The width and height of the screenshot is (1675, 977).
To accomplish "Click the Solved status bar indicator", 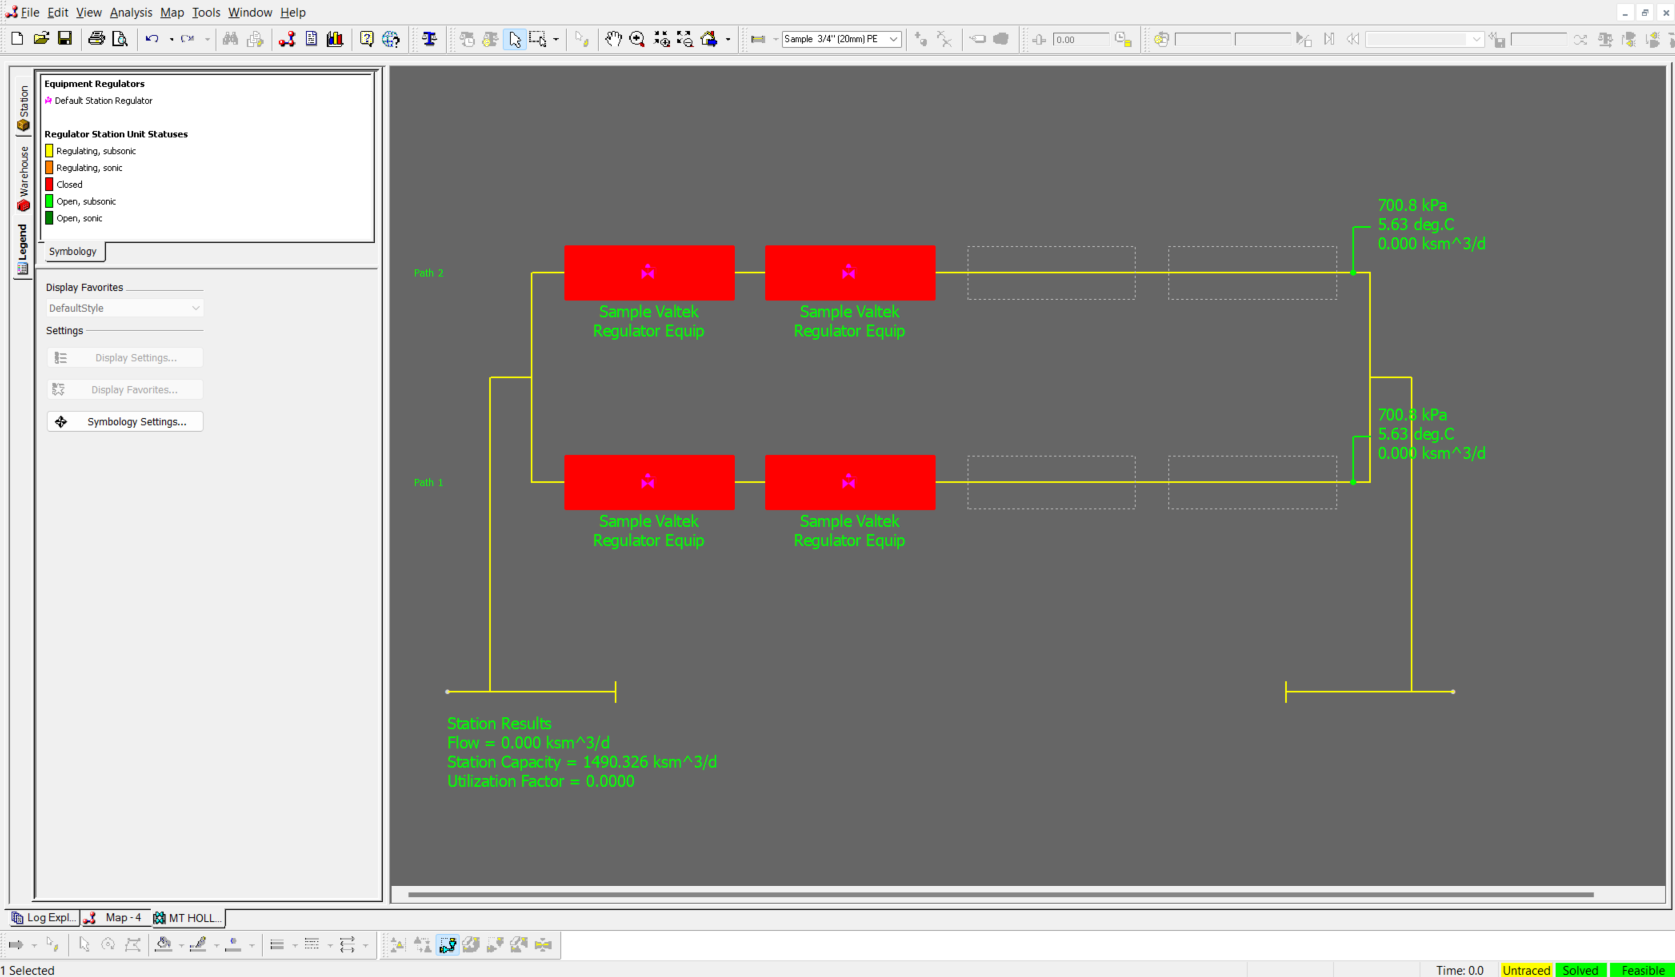I will pyautogui.click(x=1580, y=969).
